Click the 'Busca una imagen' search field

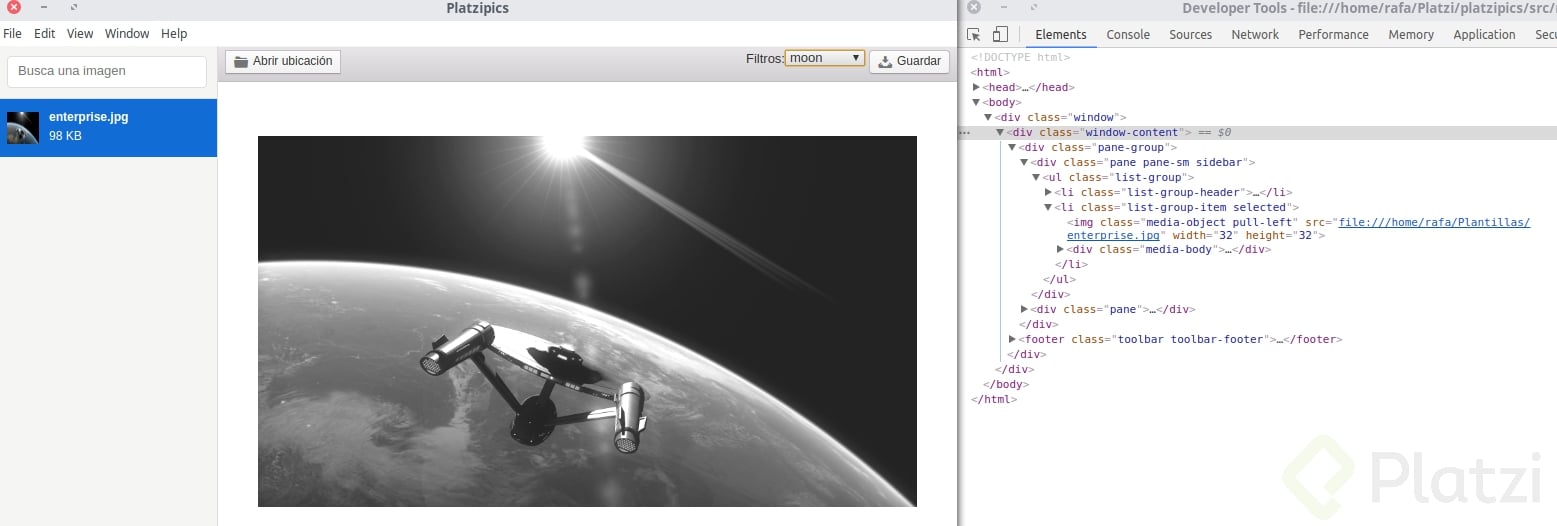pyautogui.click(x=107, y=71)
